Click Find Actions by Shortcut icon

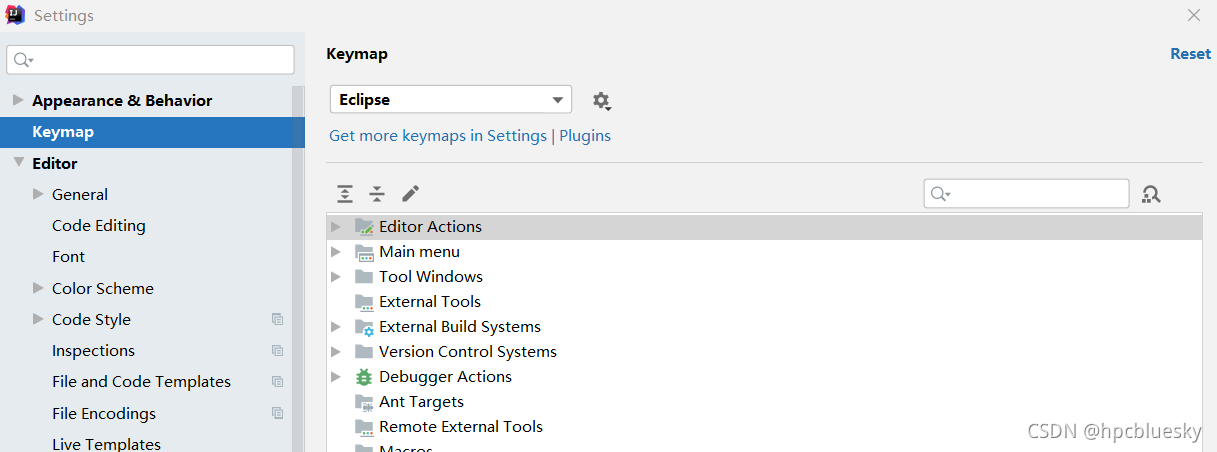(1151, 194)
